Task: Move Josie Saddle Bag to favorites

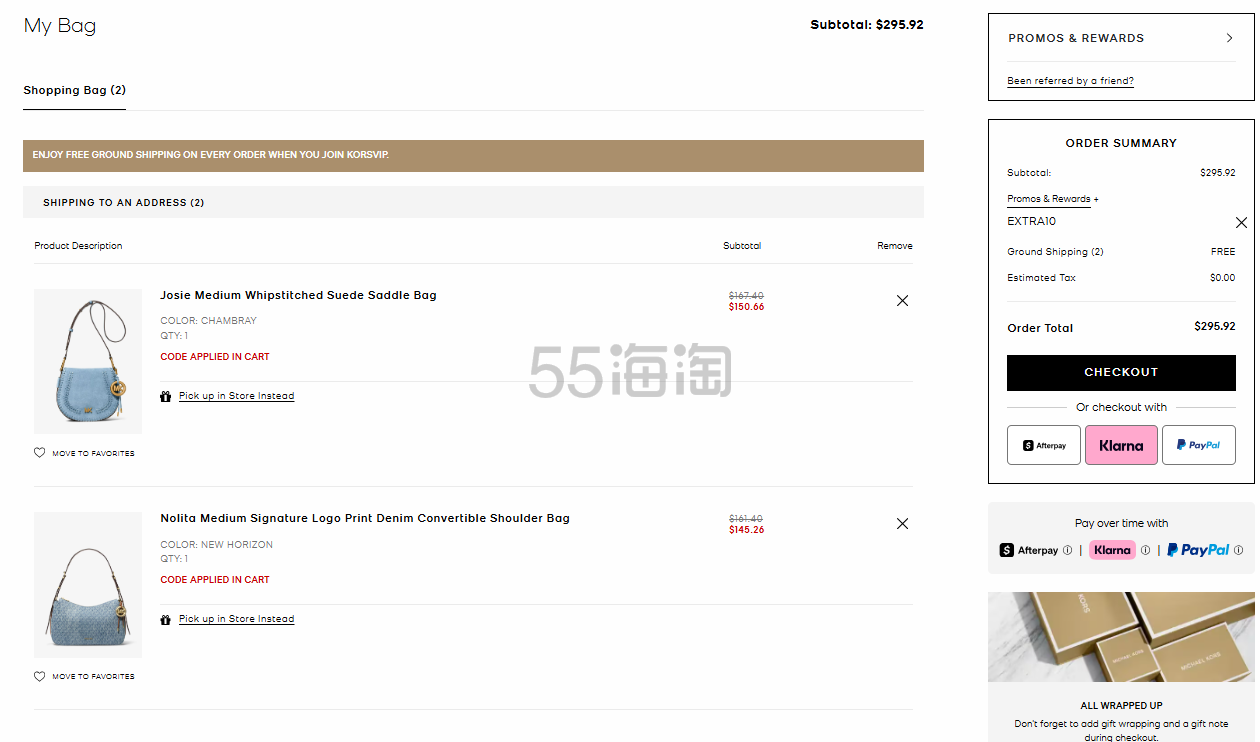Action: pyautogui.click(x=93, y=453)
